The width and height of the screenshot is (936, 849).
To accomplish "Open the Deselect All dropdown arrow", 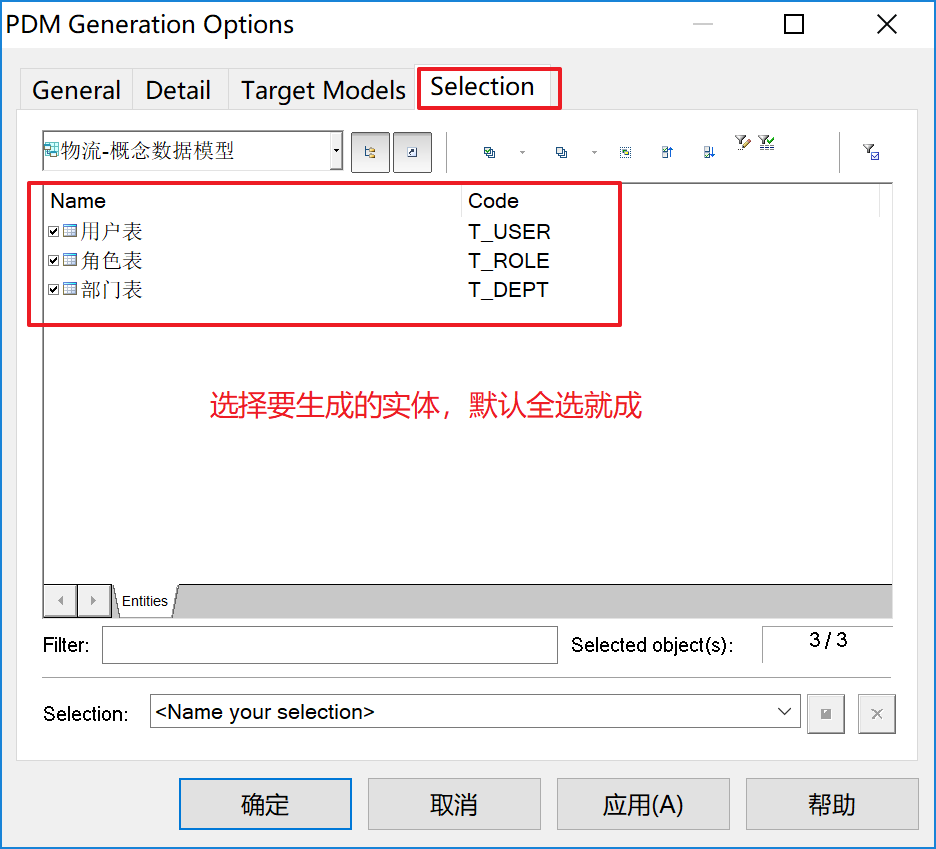I will (594, 152).
